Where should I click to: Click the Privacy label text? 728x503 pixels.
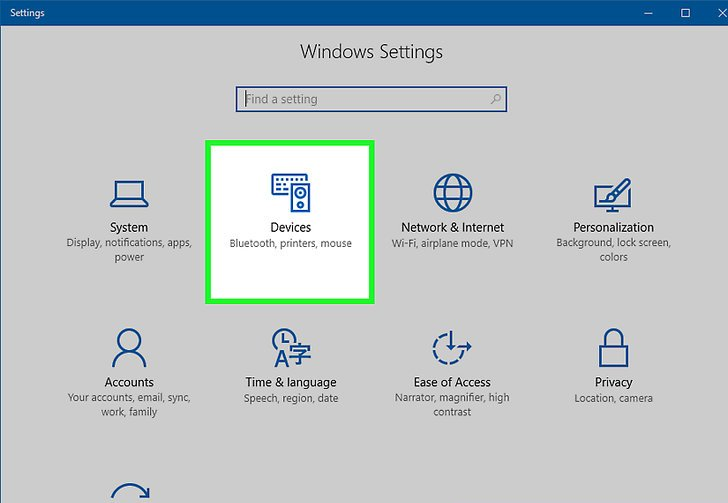point(613,382)
